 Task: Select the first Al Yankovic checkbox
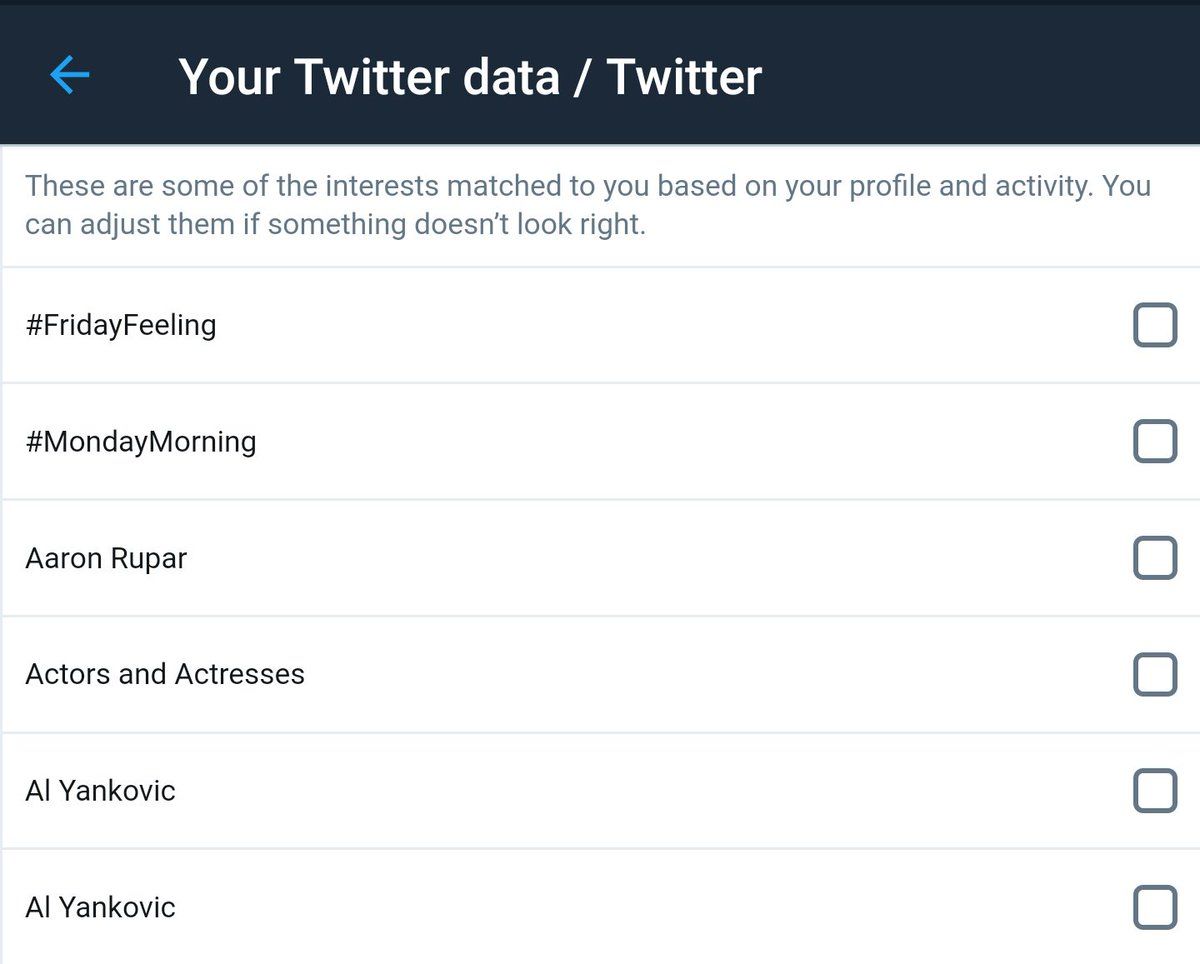click(1154, 791)
